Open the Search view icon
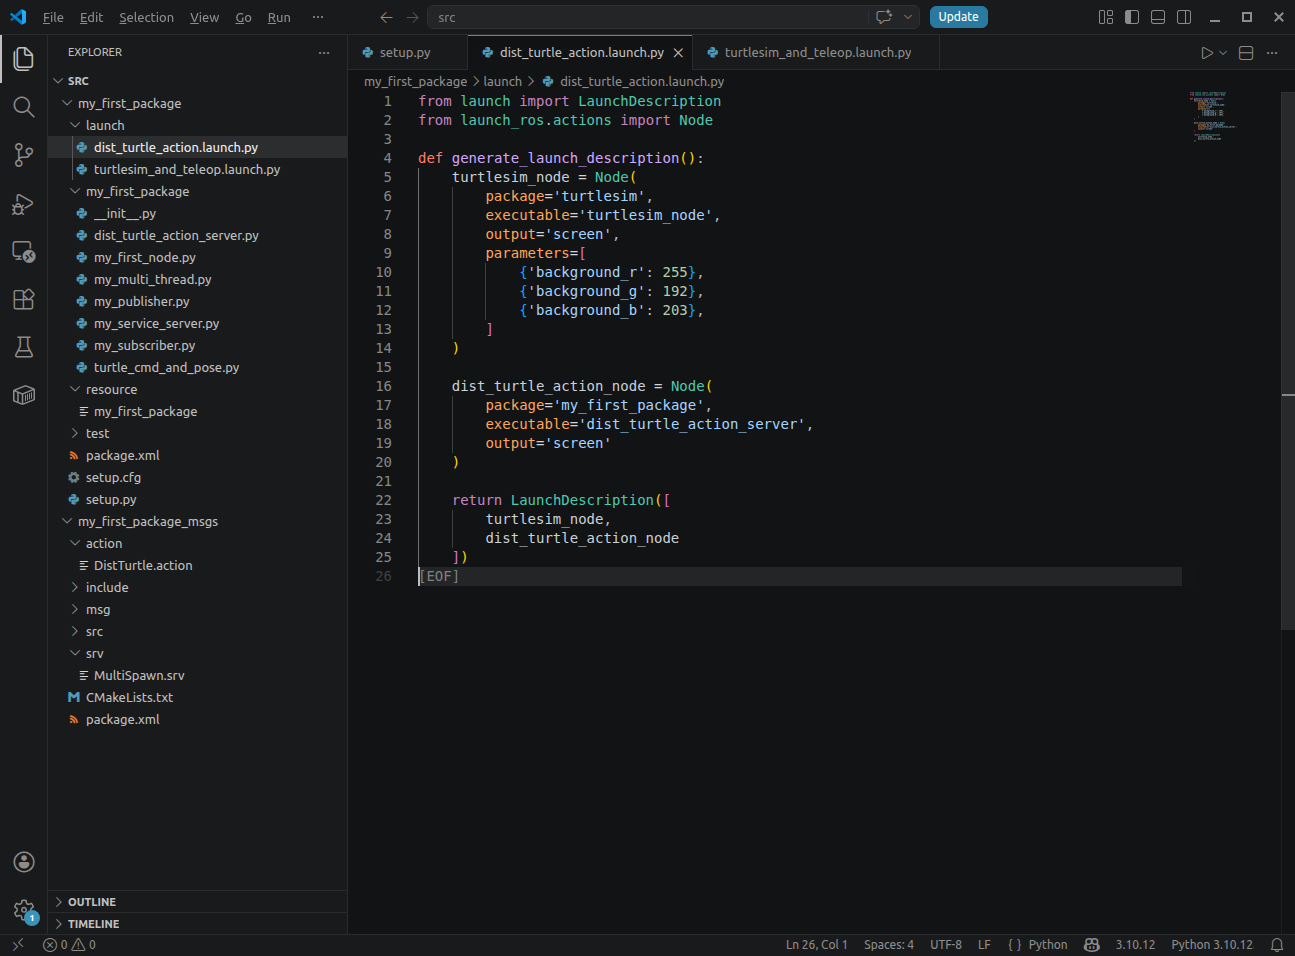Image resolution: width=1295 pixels, height=956 pixels. point(24,107)
